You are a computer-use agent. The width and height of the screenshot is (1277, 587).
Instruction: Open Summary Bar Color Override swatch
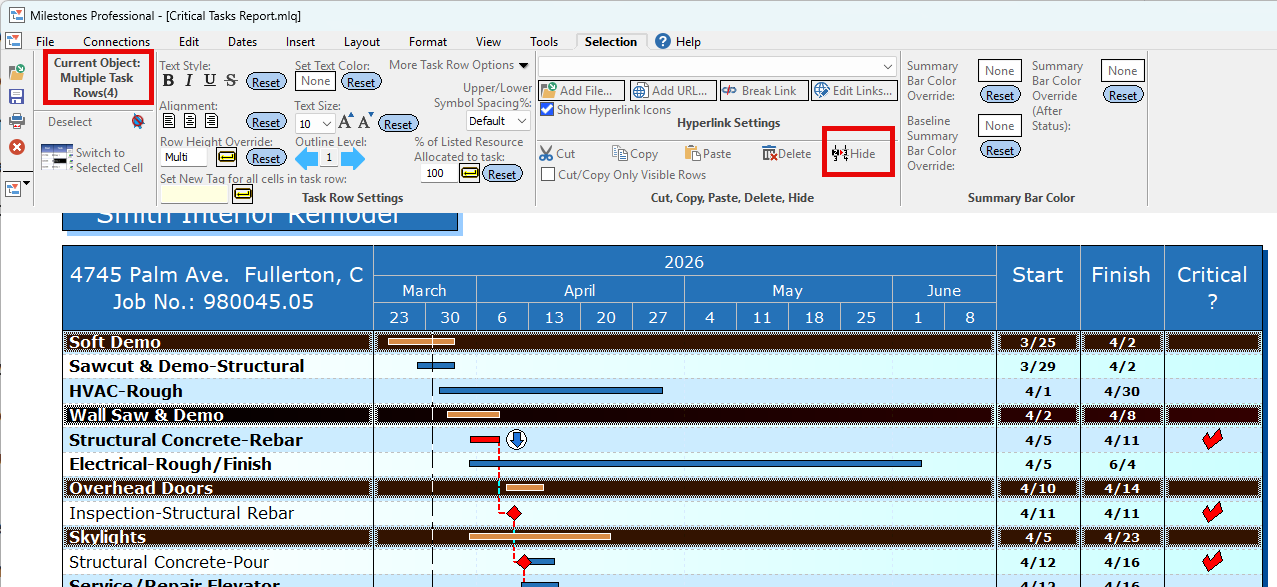pyautogui.click(x=999, y=71)
